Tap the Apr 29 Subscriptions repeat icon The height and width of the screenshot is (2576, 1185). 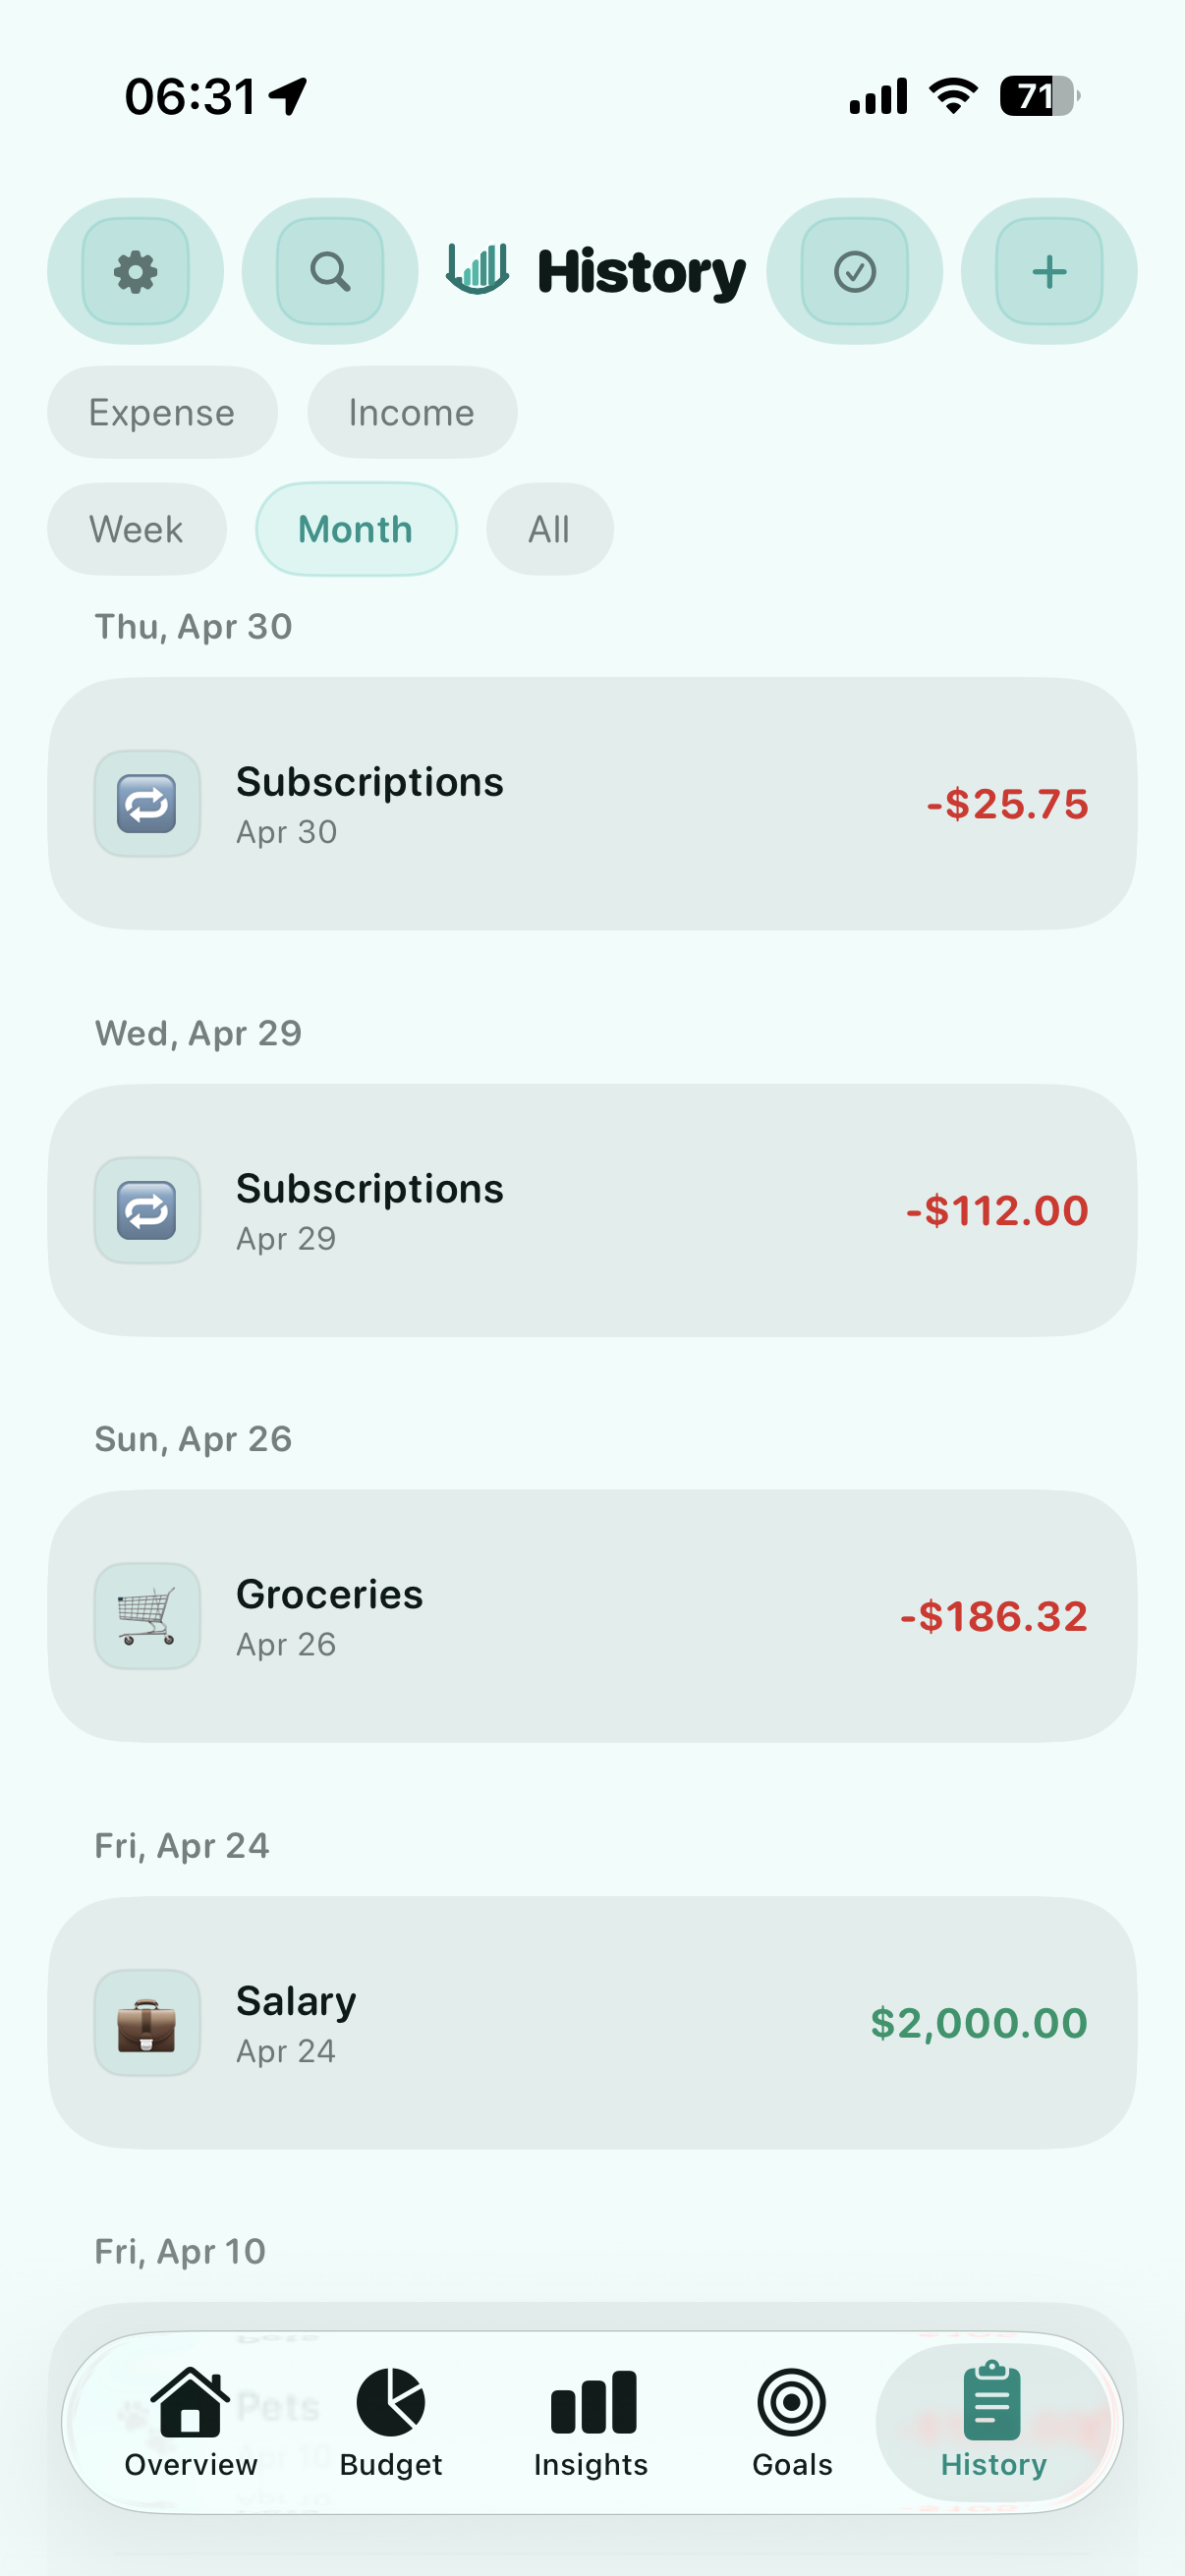point(147,1210)
